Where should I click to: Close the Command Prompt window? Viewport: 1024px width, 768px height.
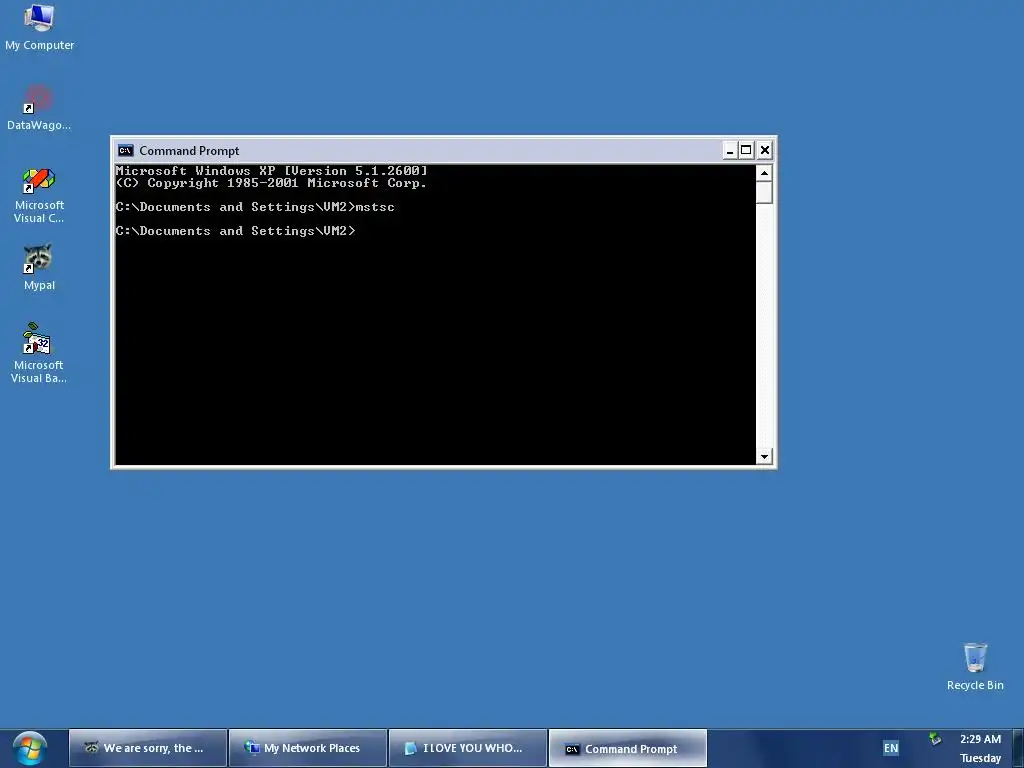pyautogui.click(x=765, y=151)
